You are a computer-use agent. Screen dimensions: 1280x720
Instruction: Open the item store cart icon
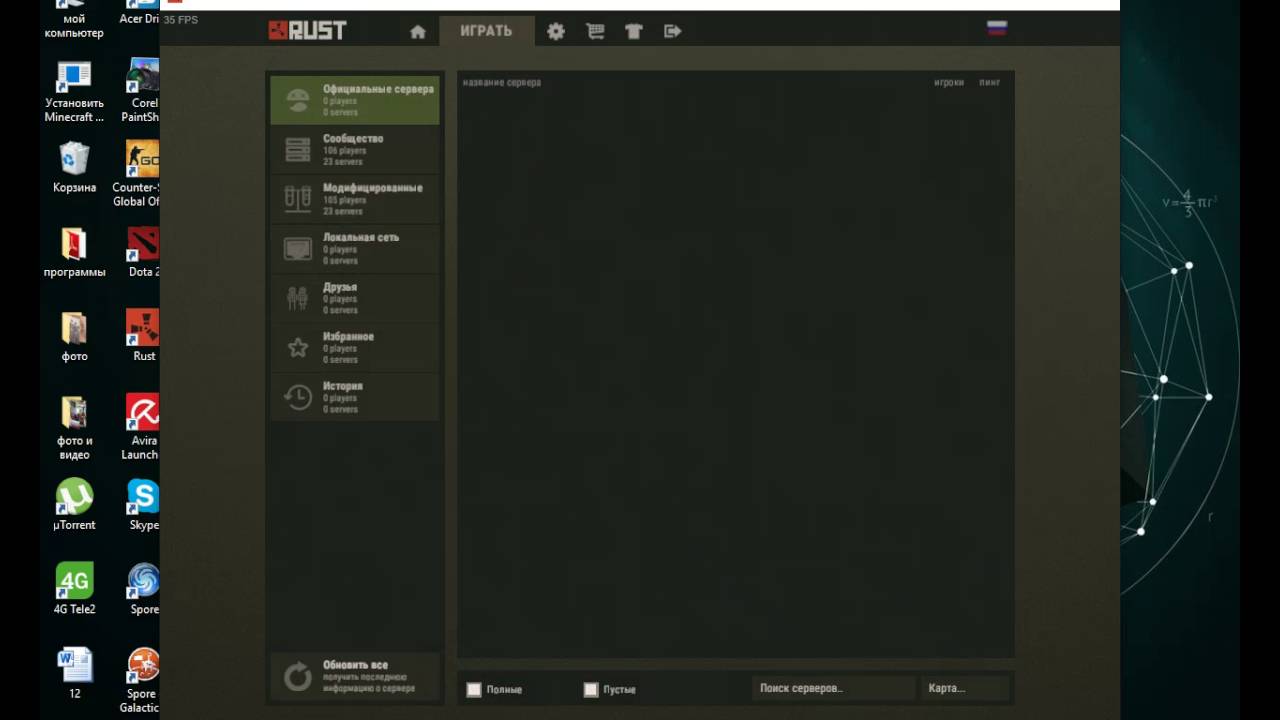(595, 31)
